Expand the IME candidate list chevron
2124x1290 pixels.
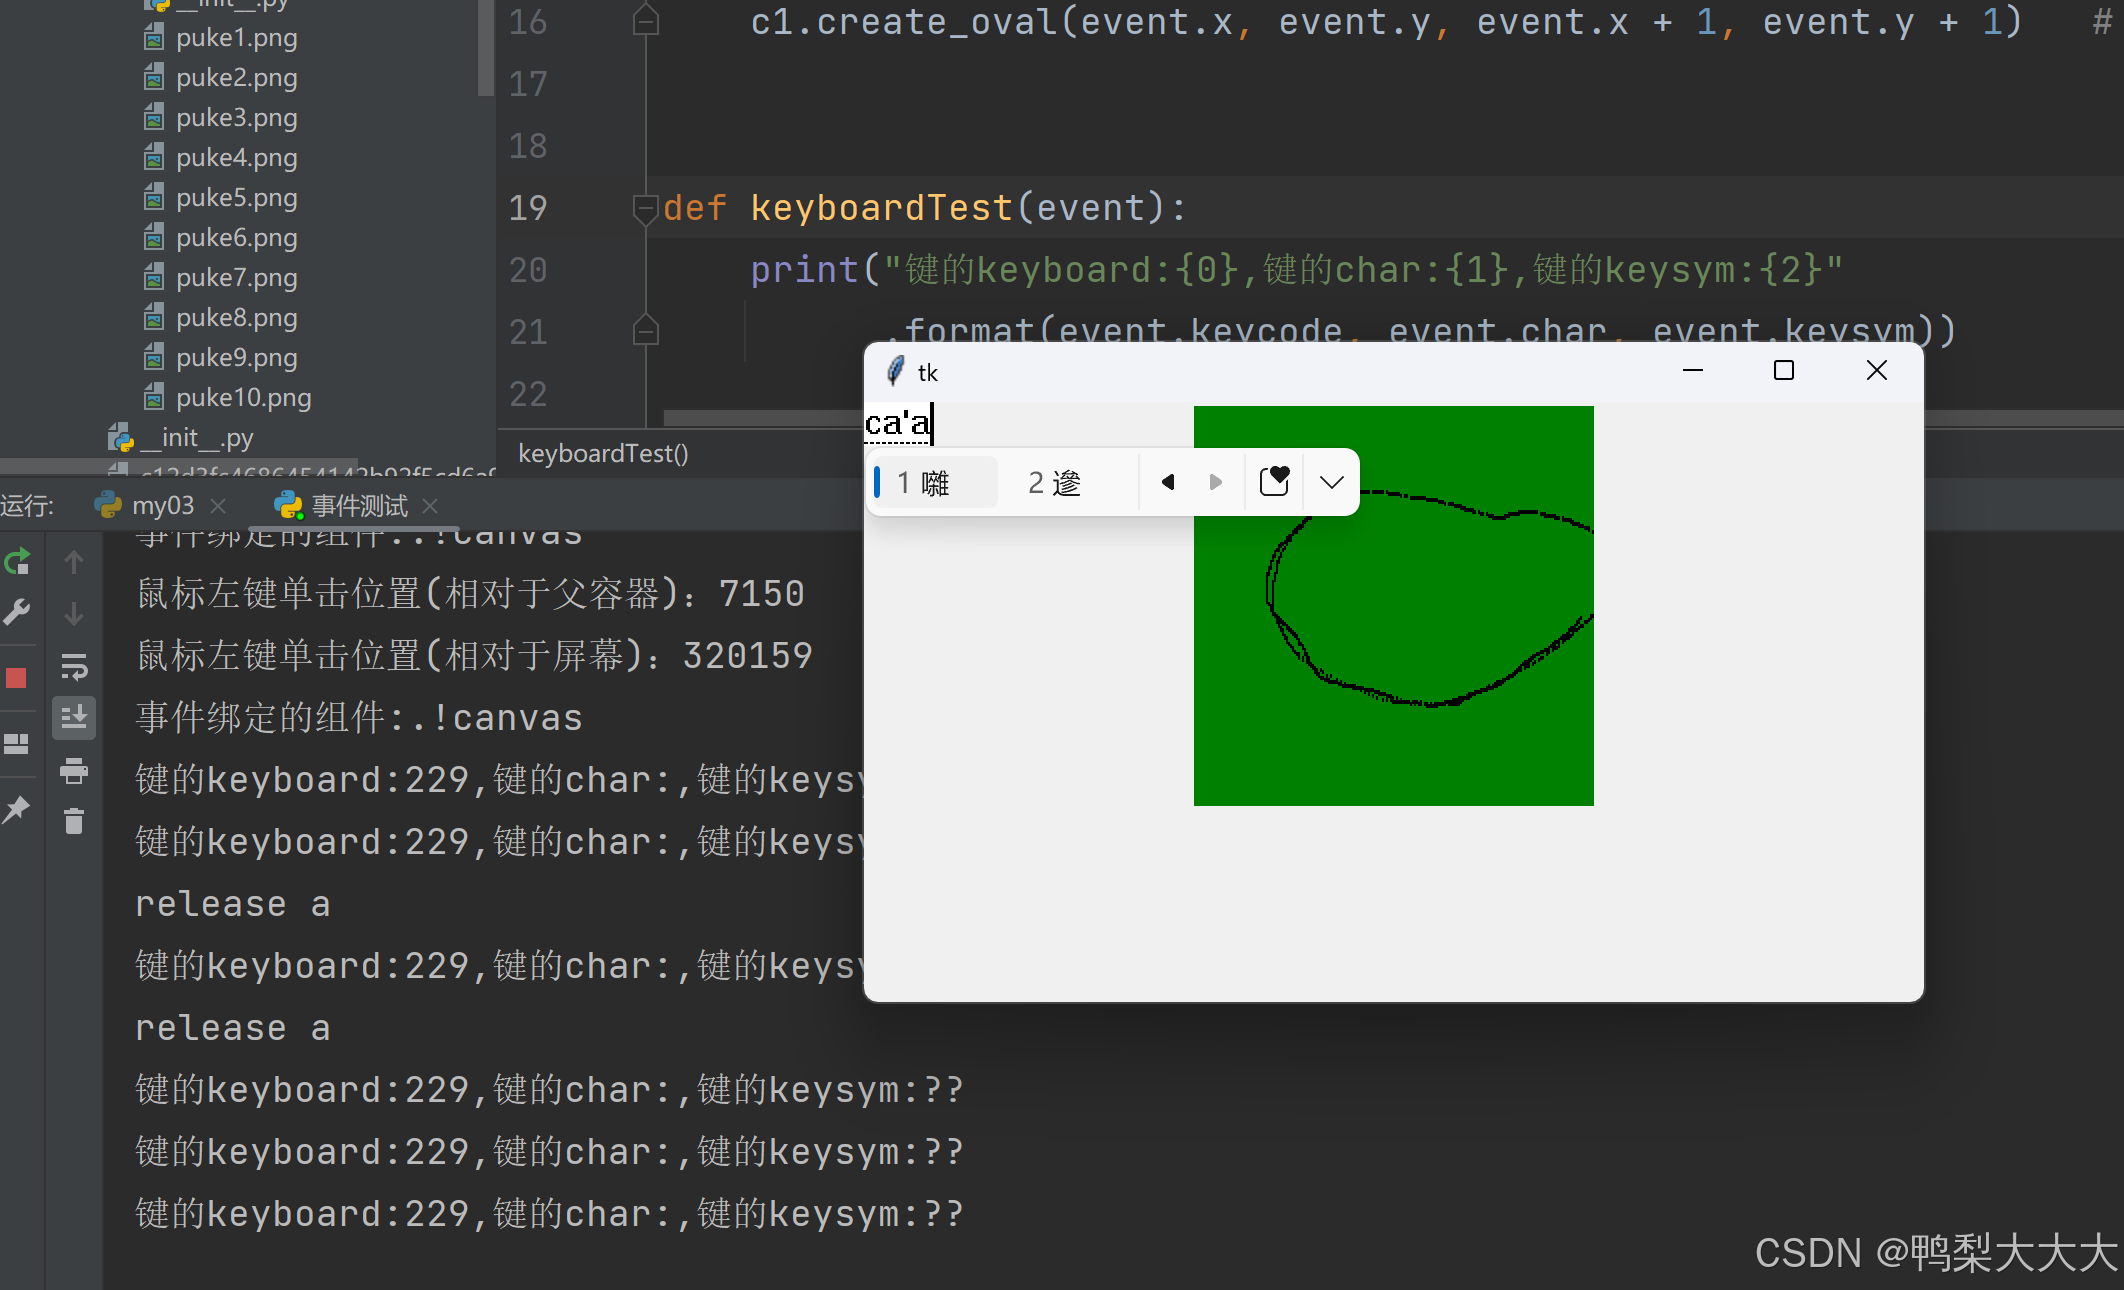coord(1331,482)
